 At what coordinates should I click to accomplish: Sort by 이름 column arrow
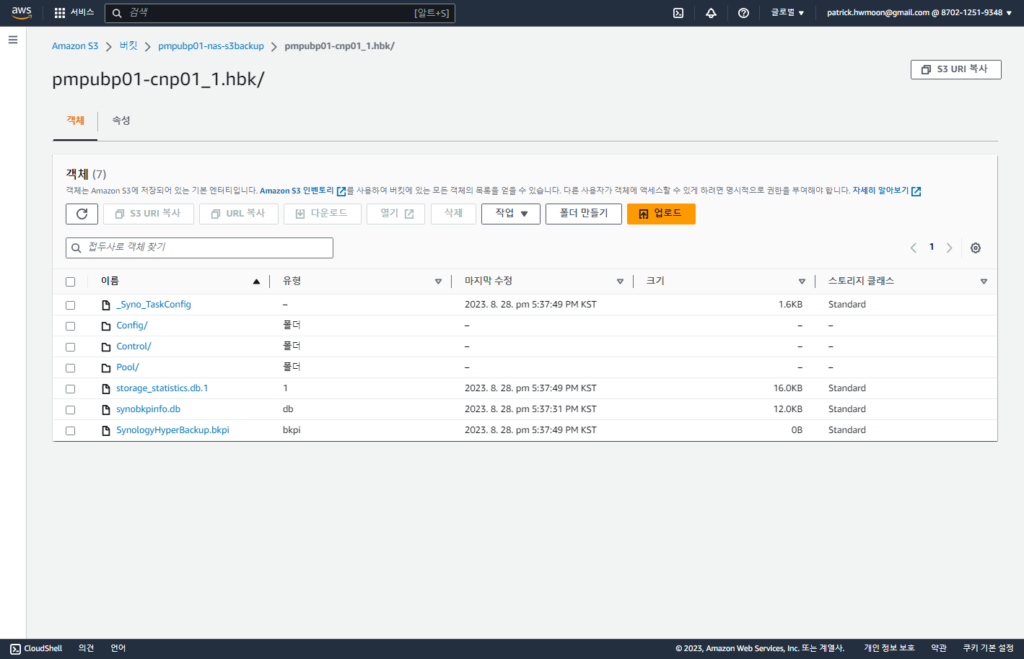(256, 281)
